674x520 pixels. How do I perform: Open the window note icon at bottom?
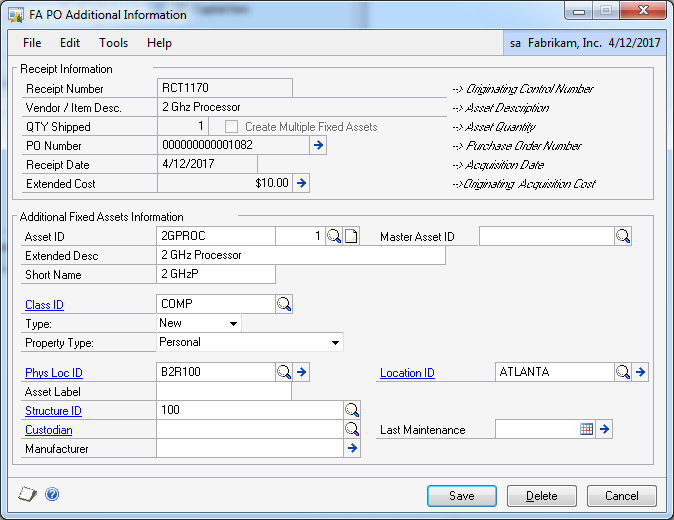coord(28,494)
